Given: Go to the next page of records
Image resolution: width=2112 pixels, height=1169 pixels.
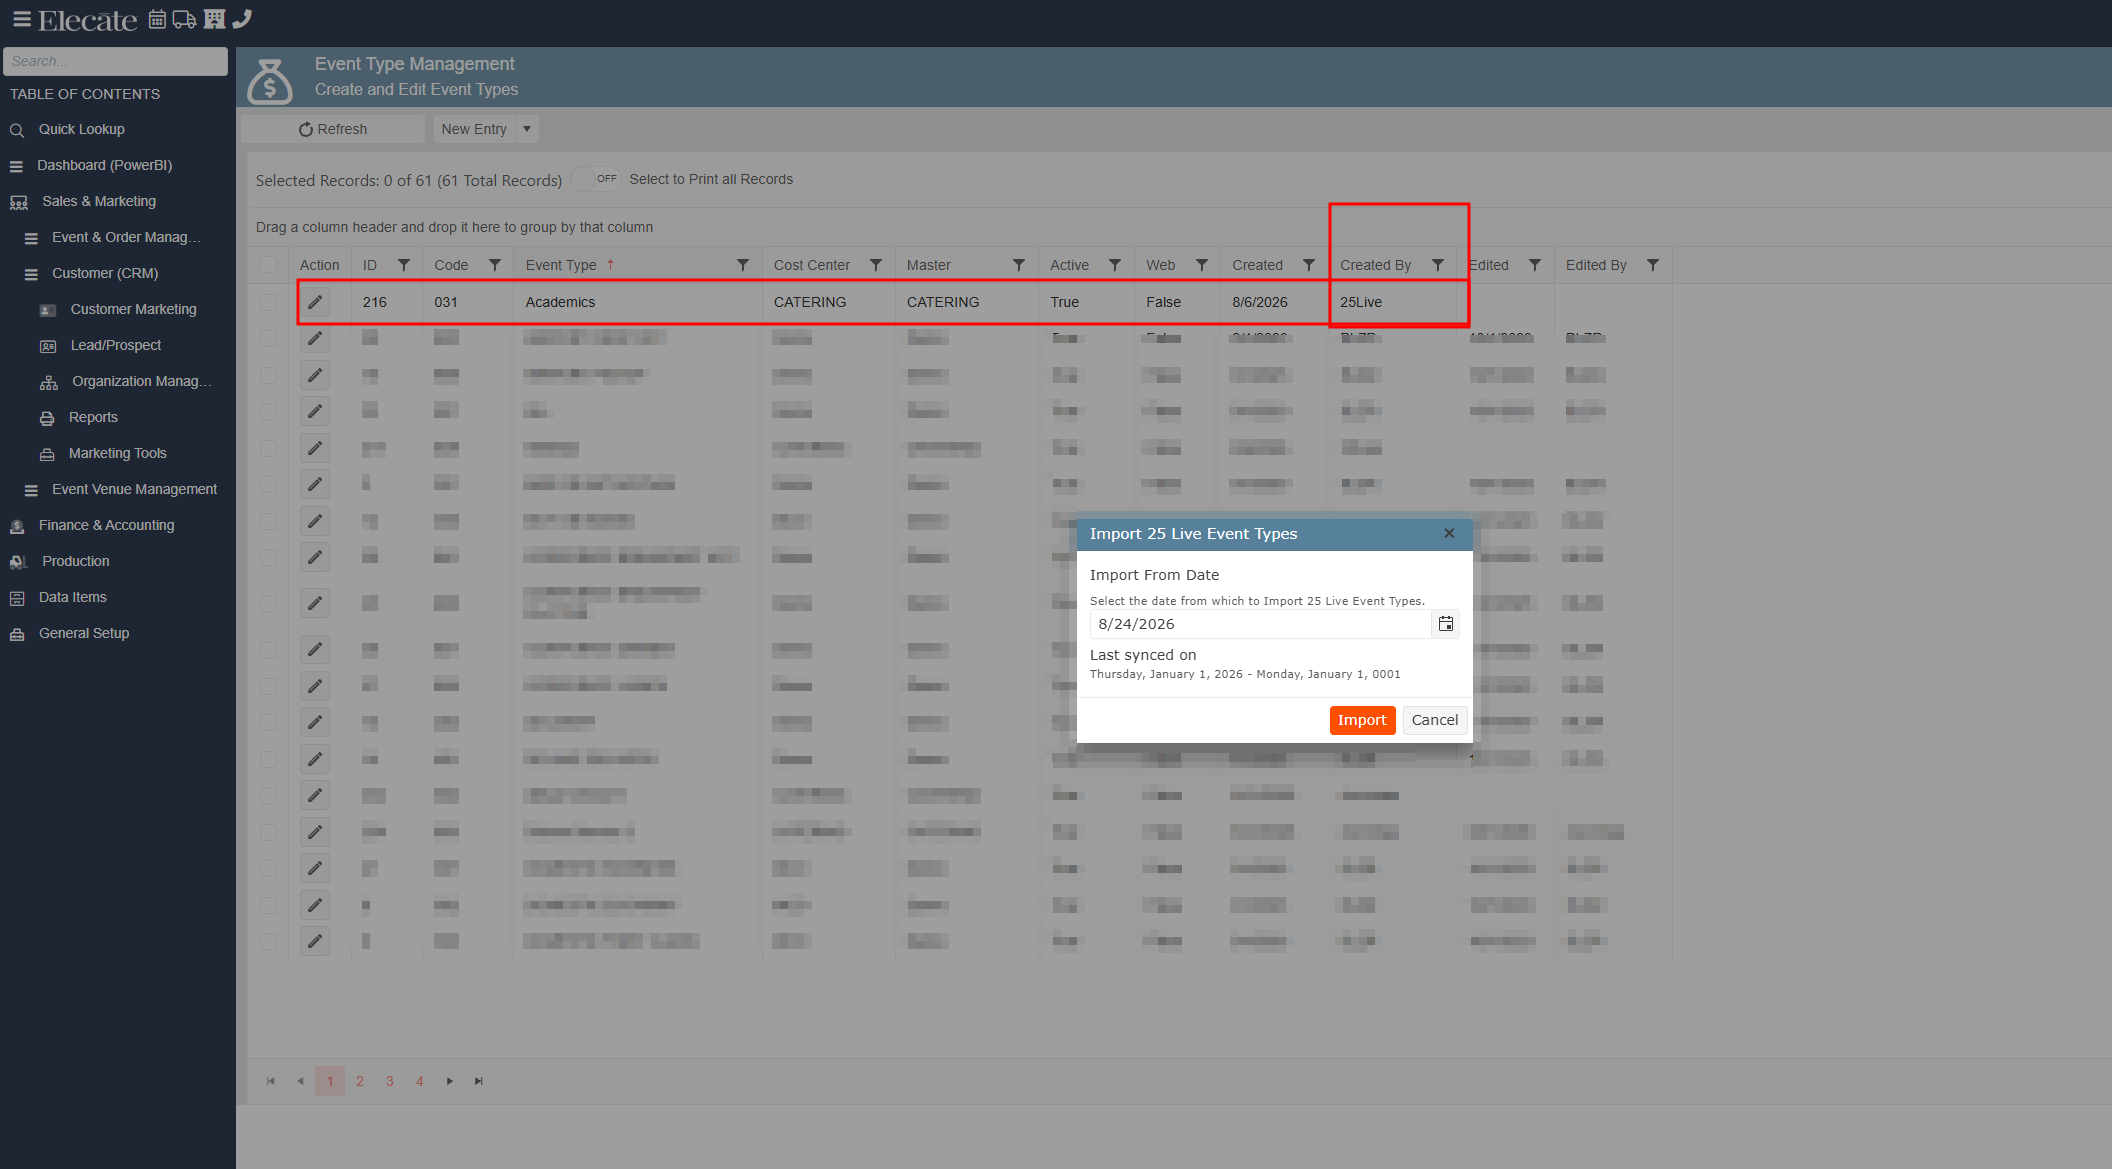Looking at the screenshot, I should [x=450, y=1081].
